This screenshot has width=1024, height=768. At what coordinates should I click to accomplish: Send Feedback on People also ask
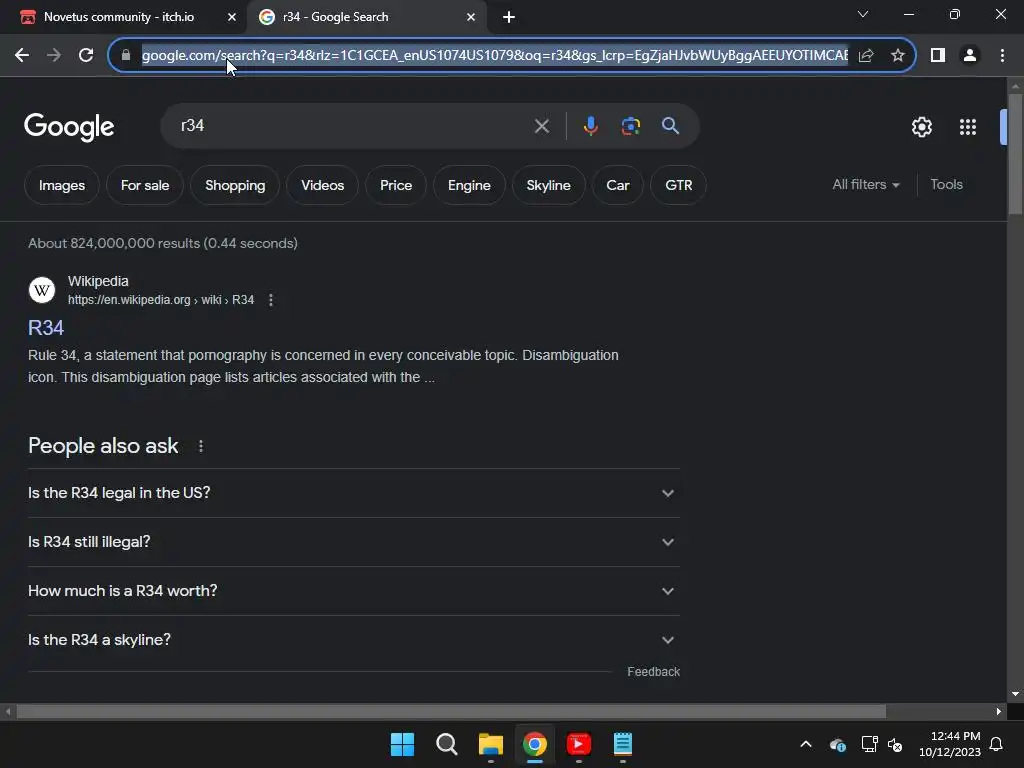click(653, 672)
